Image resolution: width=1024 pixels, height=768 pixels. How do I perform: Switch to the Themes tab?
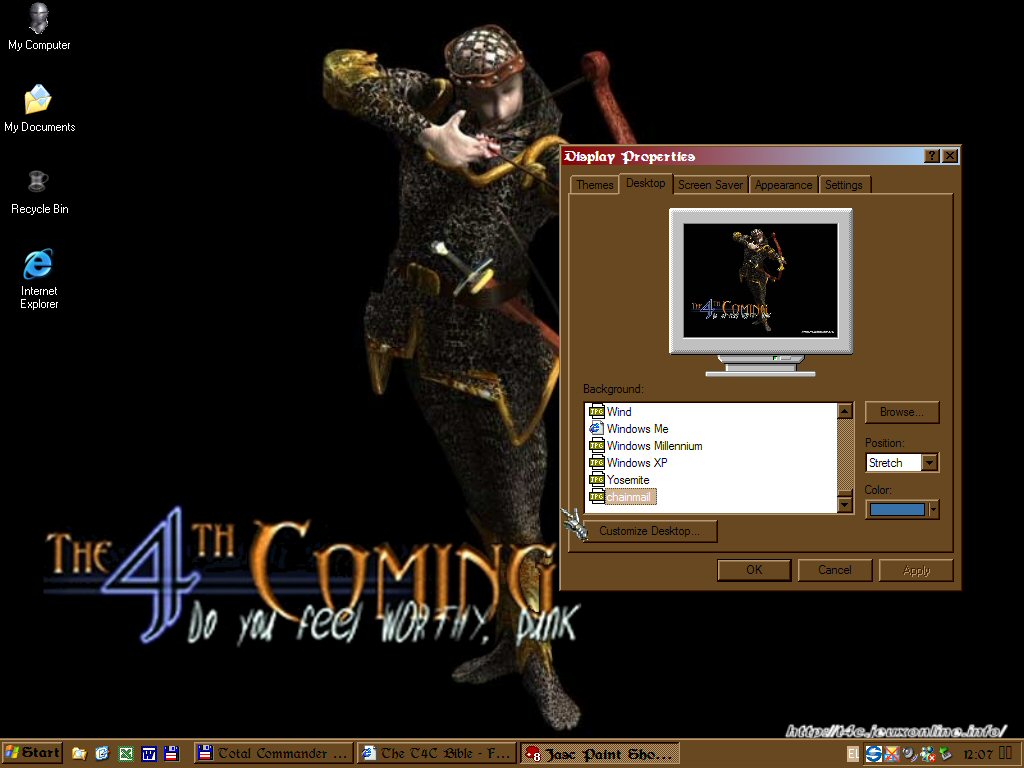tap(595, 185)
